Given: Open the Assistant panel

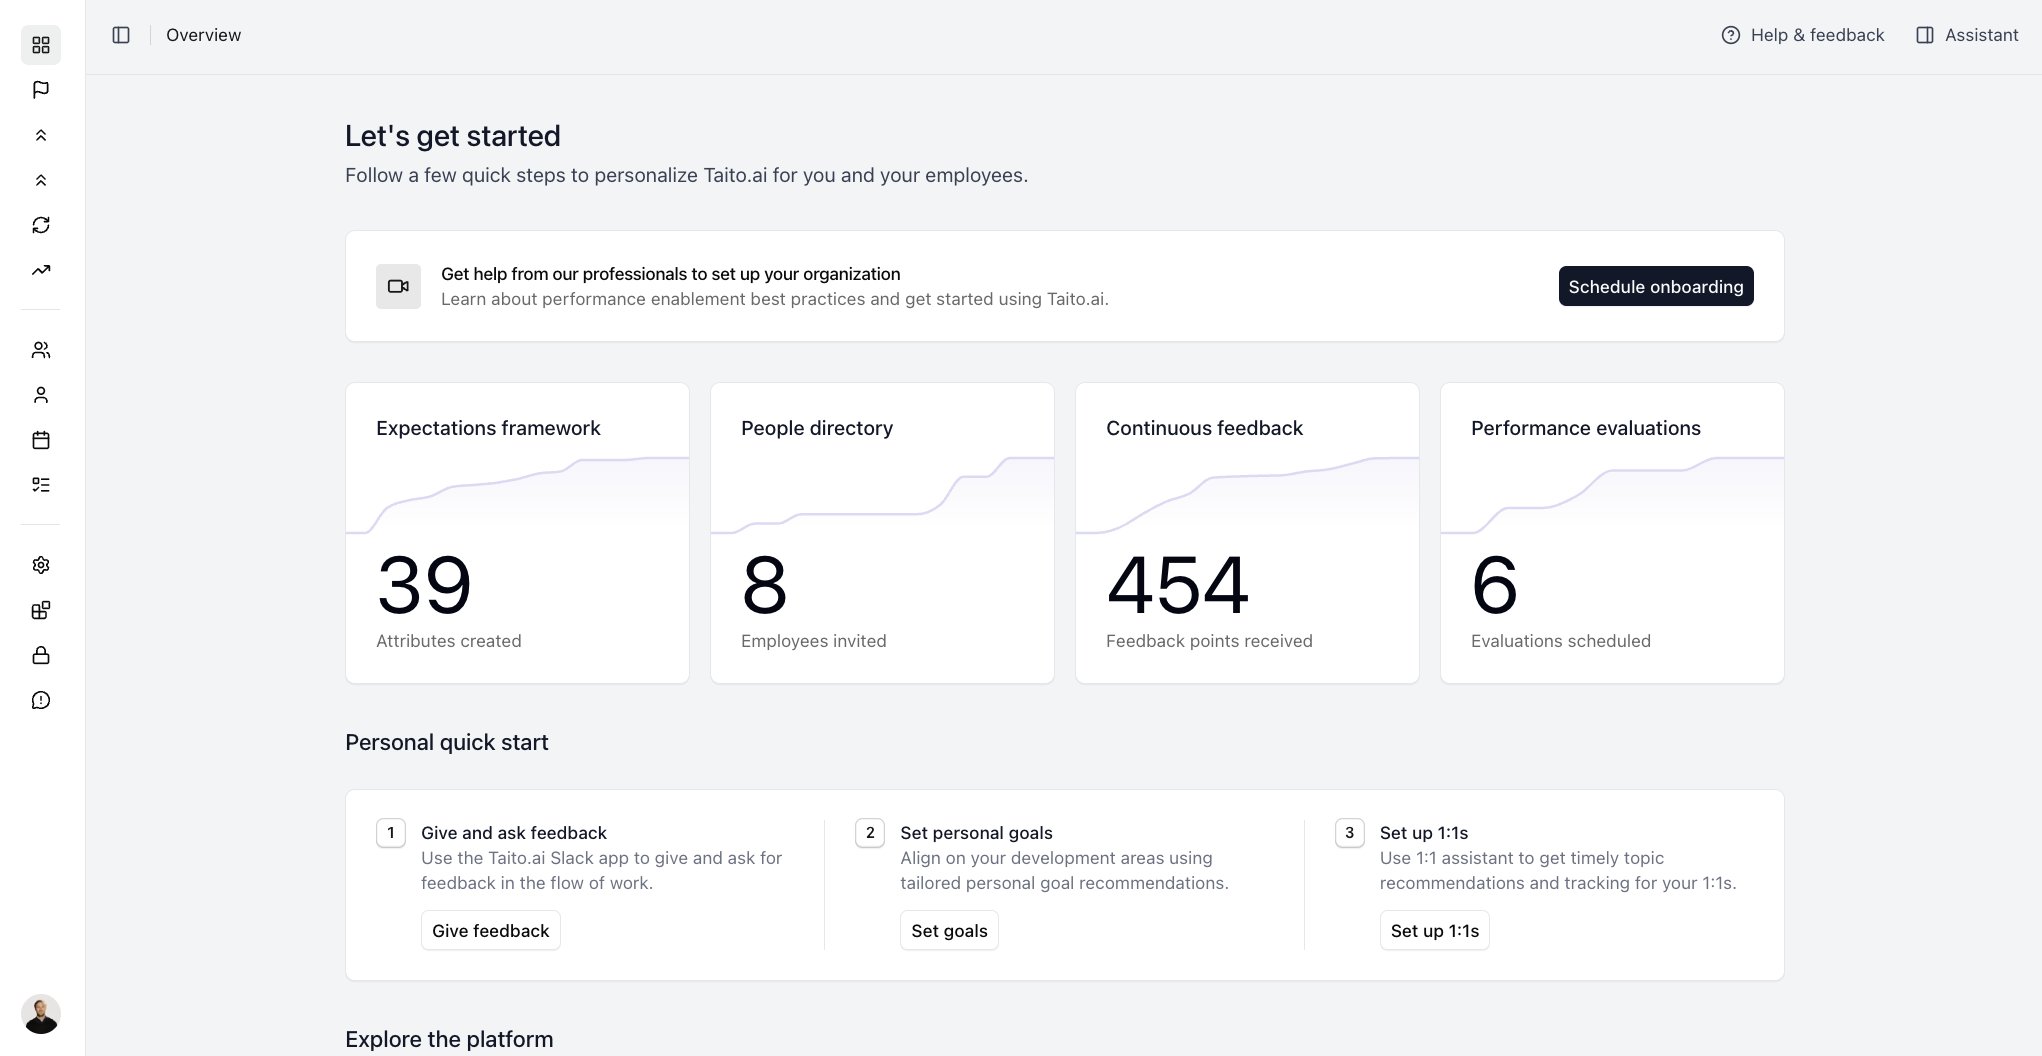Looking at the screenshot, I should 1966,34.
